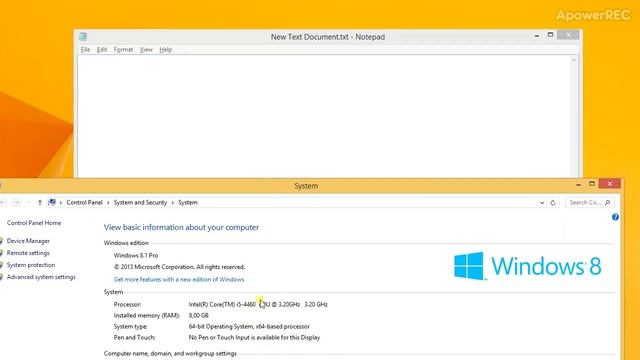Viewport: 640px width, 360px height.
Task: Expand the arrow after System and Security breadcrumb
Action: click(x=173, y=202)
